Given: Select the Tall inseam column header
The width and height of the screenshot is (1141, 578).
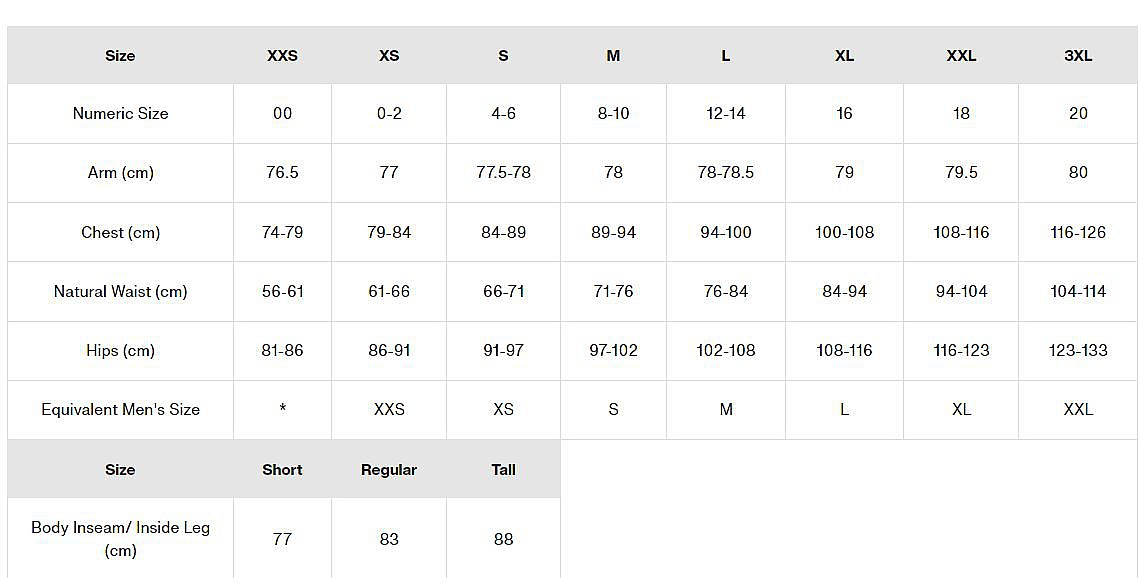Looking at the screenshot, I should [x=503, y=470].
